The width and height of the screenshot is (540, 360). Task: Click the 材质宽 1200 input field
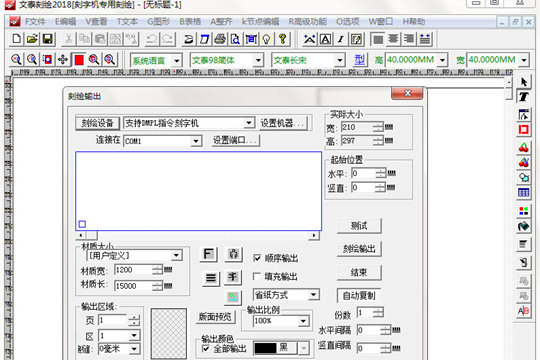(133, 270)
